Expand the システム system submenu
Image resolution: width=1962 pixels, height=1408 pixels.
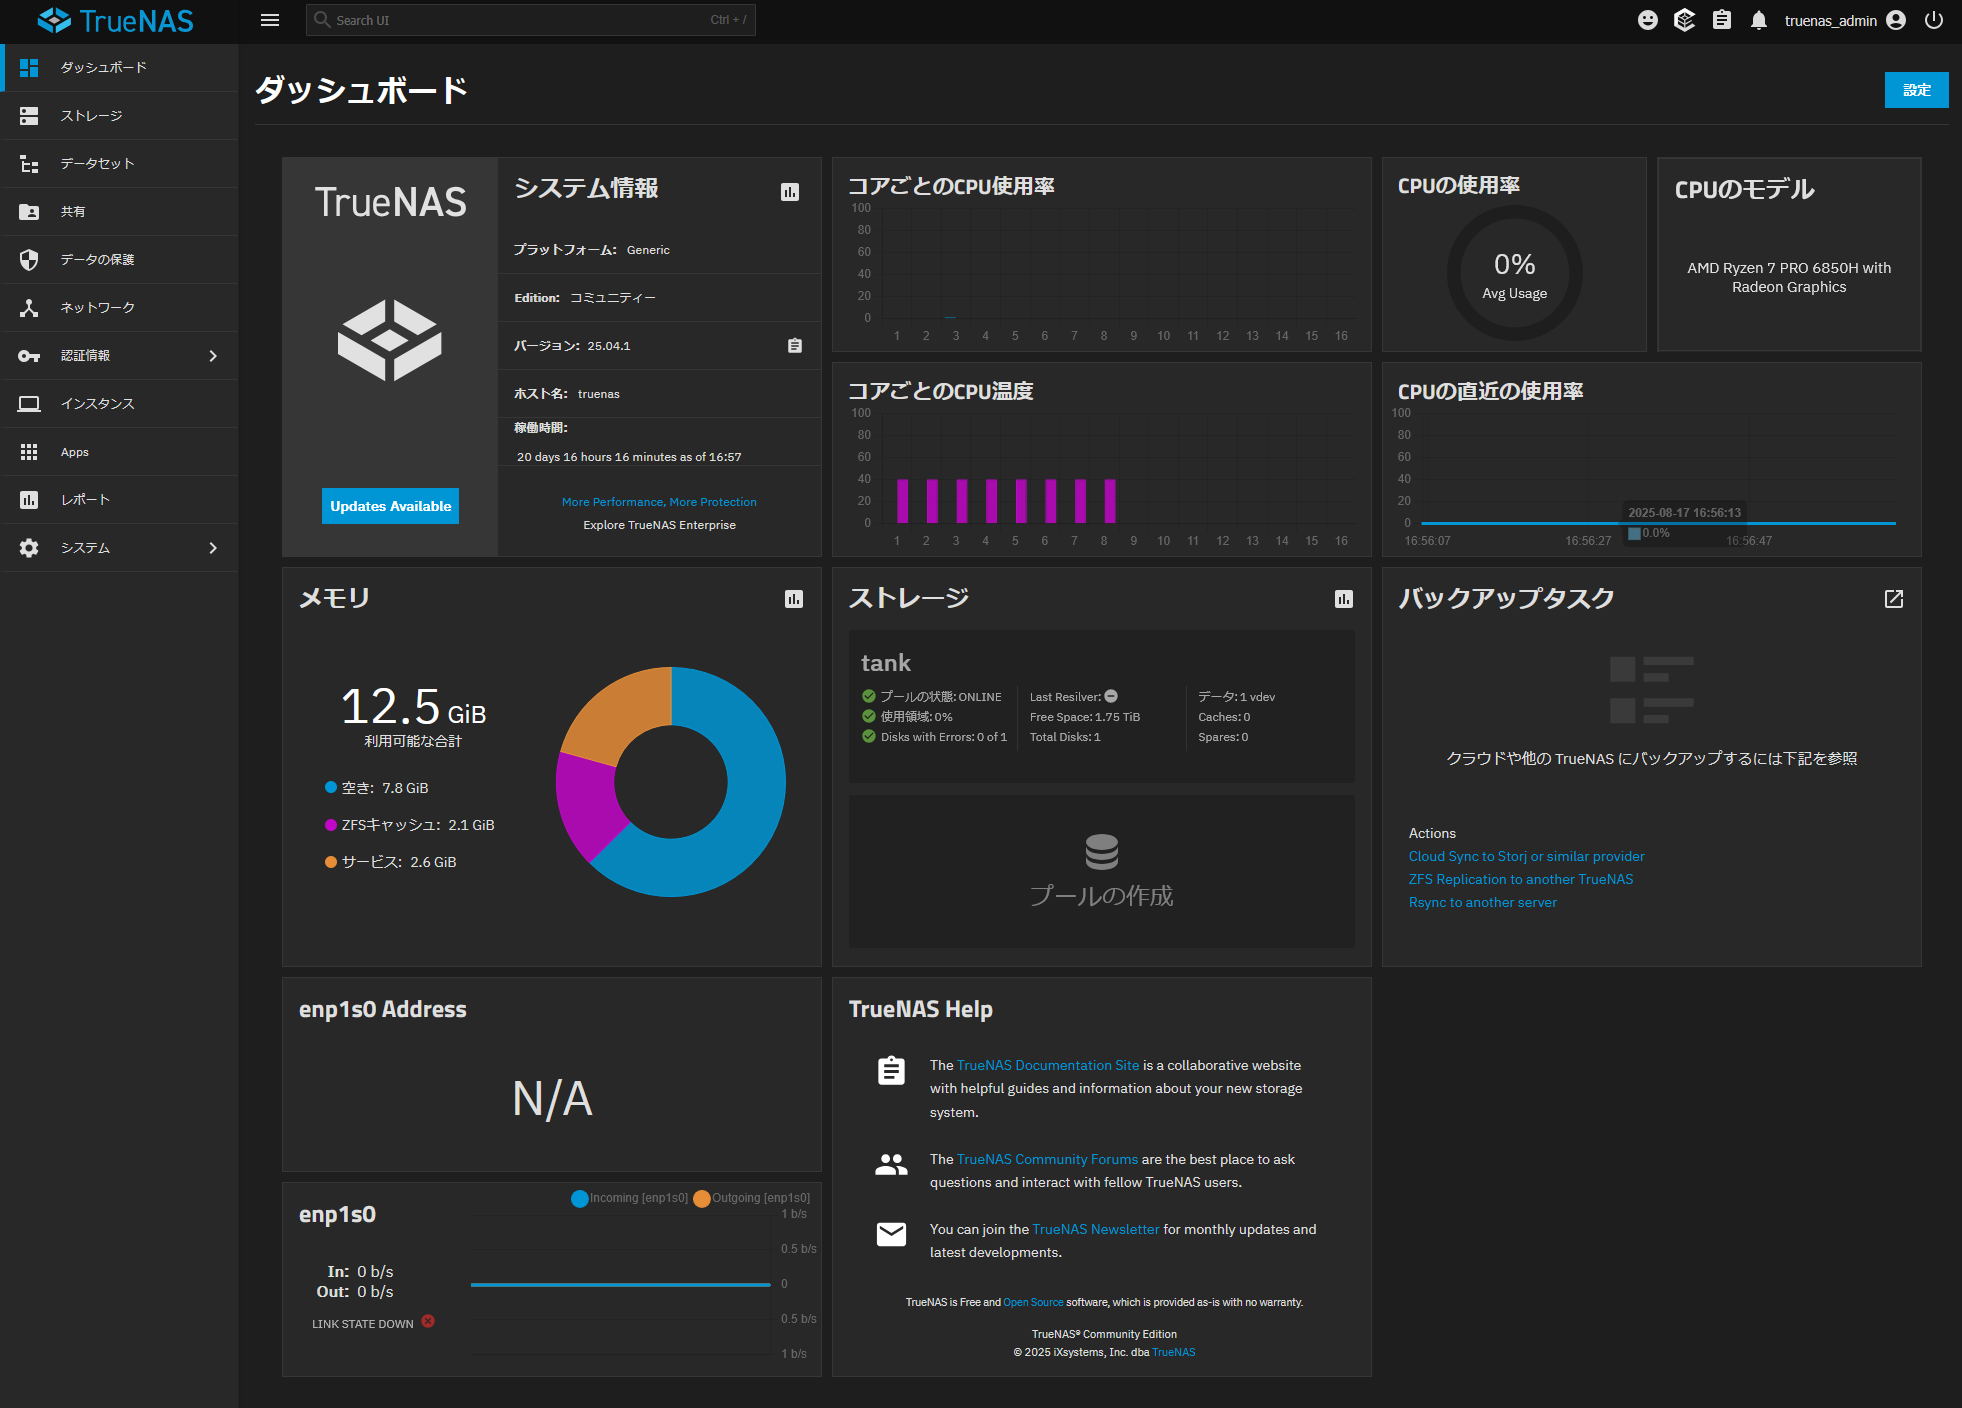tap(213, 548)
